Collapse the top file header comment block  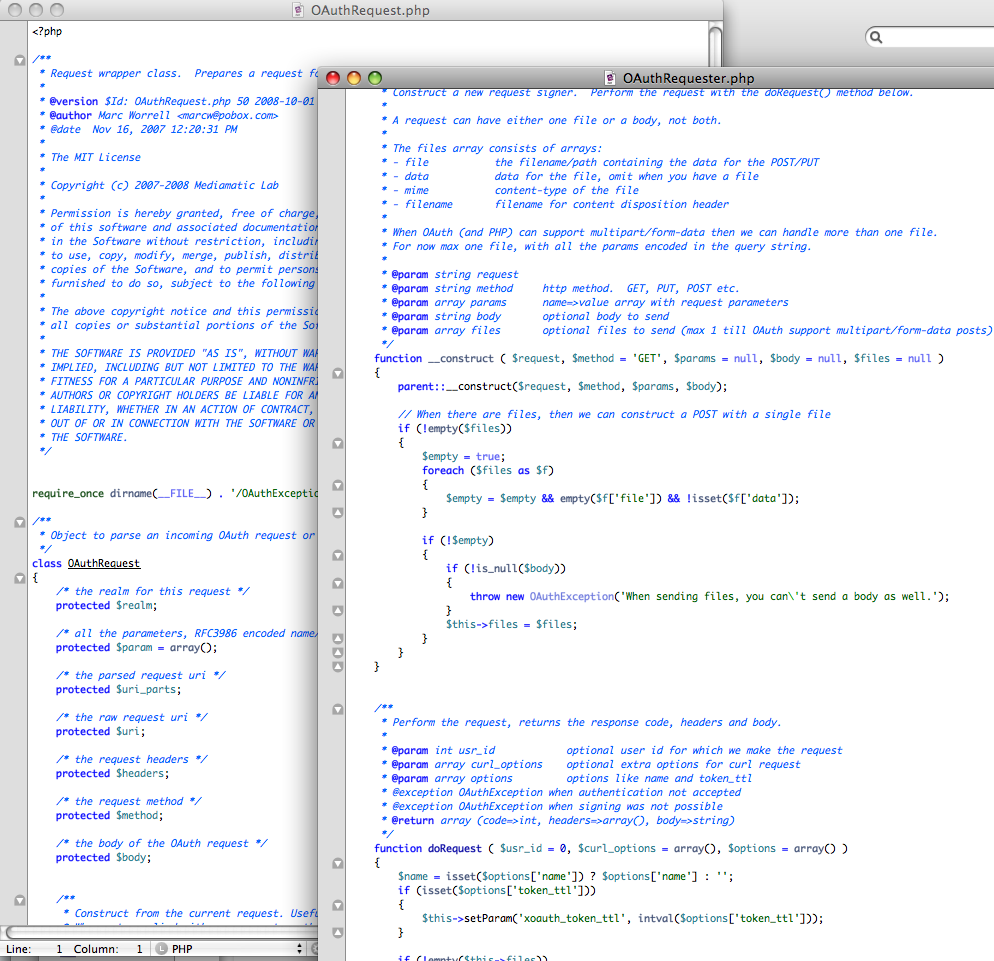coord(19,60)
